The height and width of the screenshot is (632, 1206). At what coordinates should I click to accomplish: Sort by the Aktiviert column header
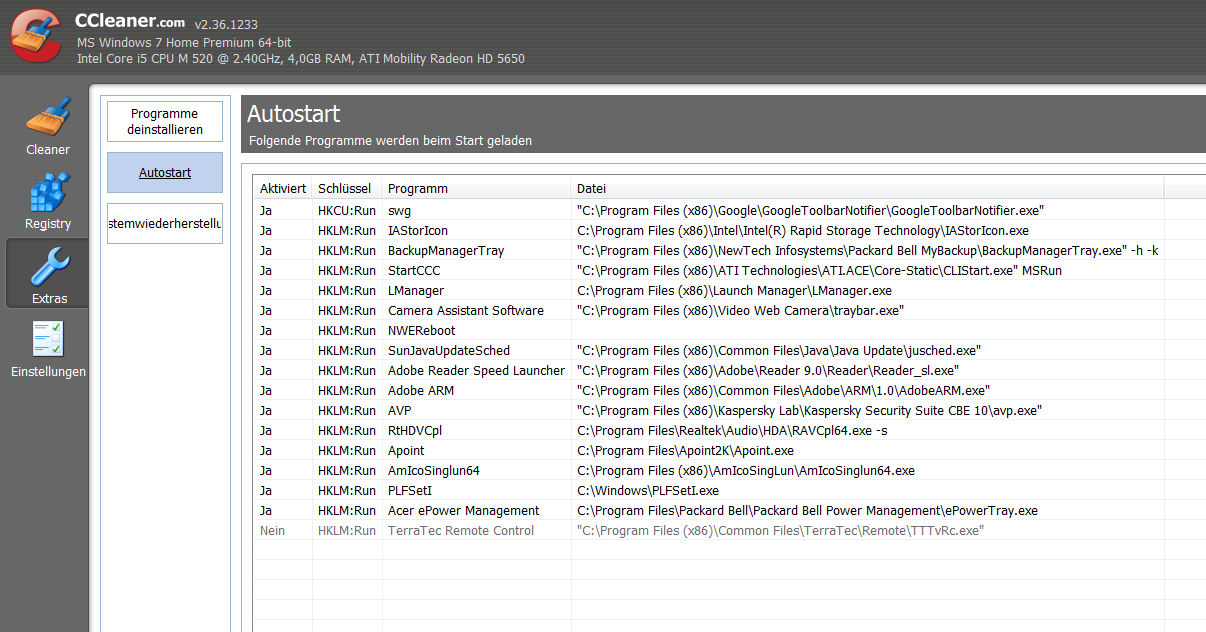pos(283,189)
